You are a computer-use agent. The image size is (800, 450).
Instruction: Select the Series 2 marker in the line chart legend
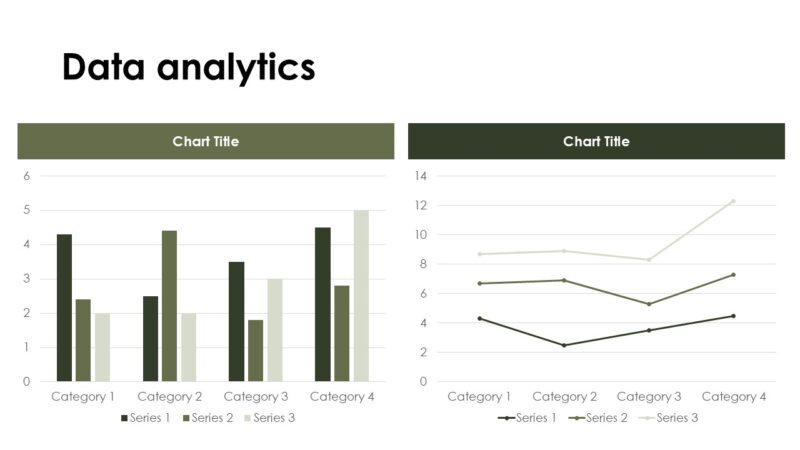[x=579, y=418]
